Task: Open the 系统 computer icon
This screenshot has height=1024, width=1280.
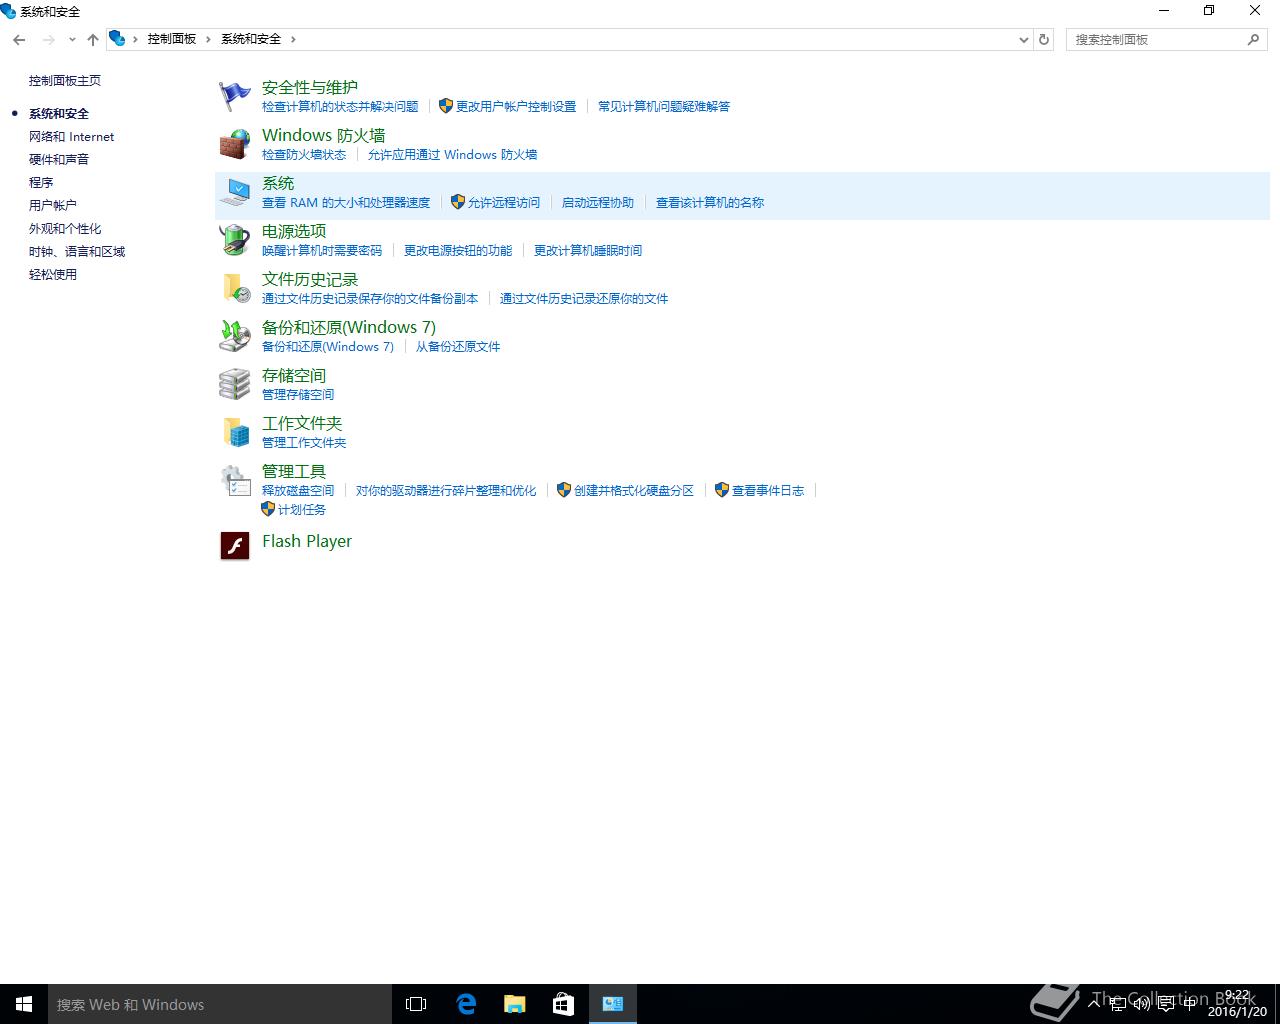Action: [235, 192]
